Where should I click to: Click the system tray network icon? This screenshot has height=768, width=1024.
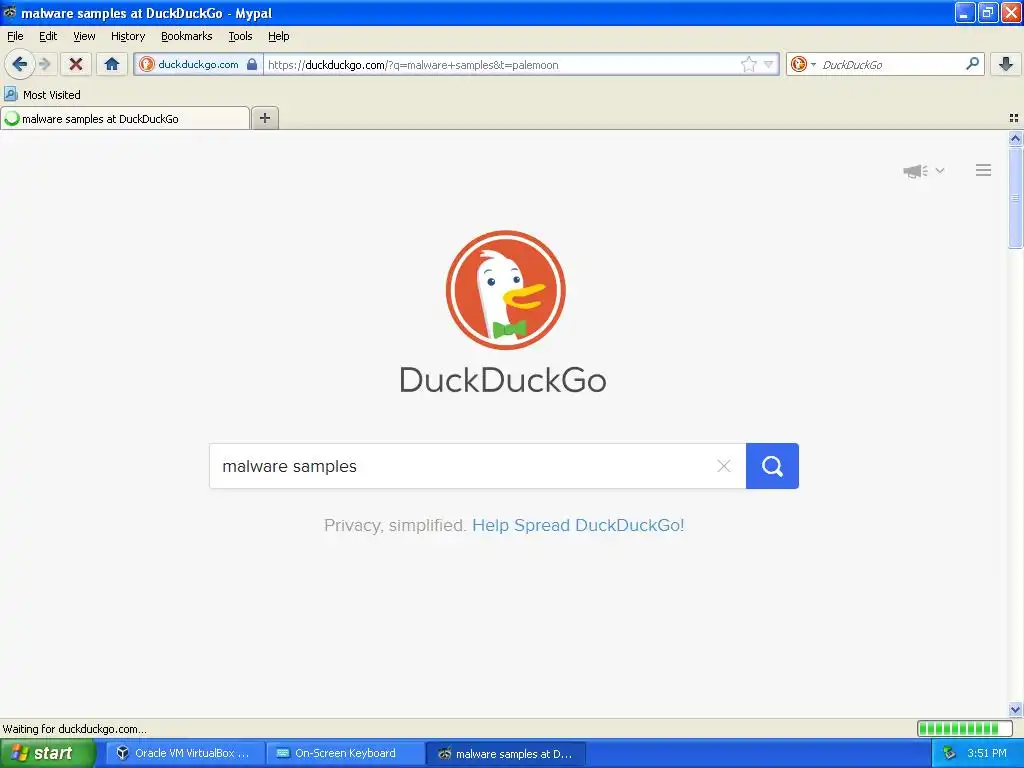(950, 754)
